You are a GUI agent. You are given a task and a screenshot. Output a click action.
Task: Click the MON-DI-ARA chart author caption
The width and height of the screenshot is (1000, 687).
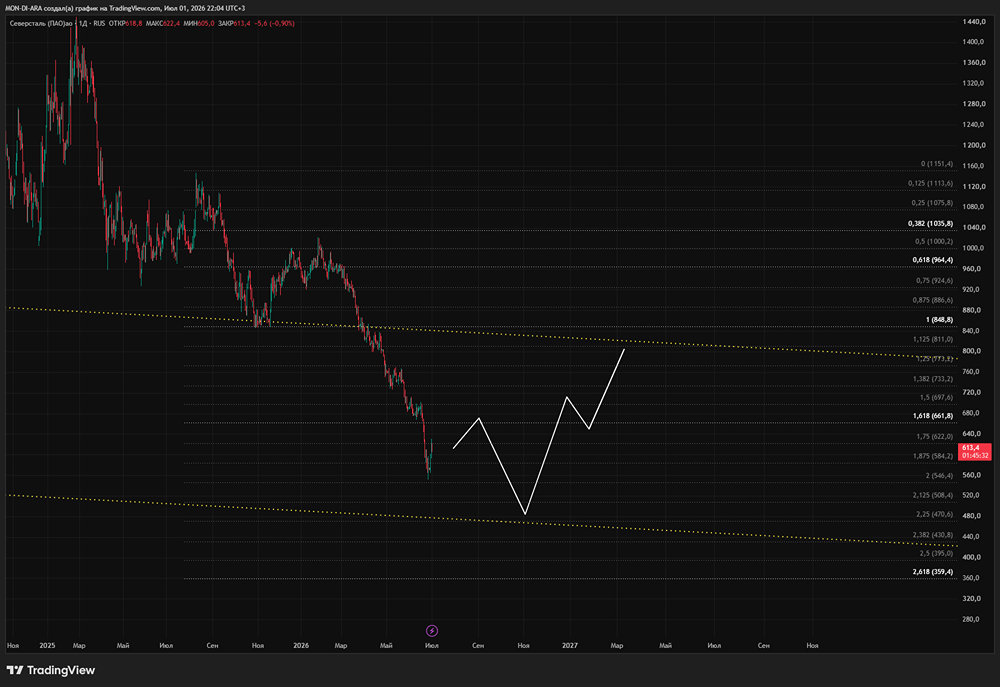click(125, 8)
